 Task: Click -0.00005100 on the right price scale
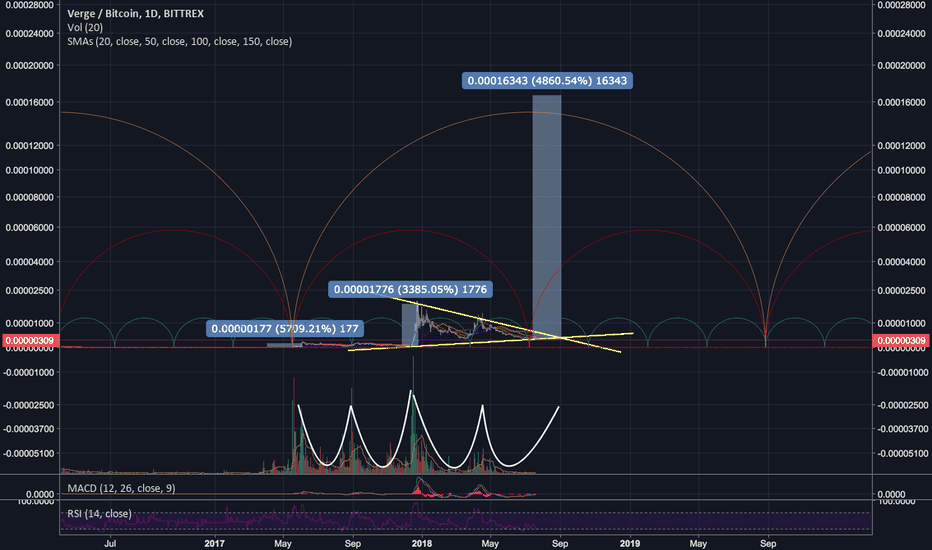tap(903, 453)
